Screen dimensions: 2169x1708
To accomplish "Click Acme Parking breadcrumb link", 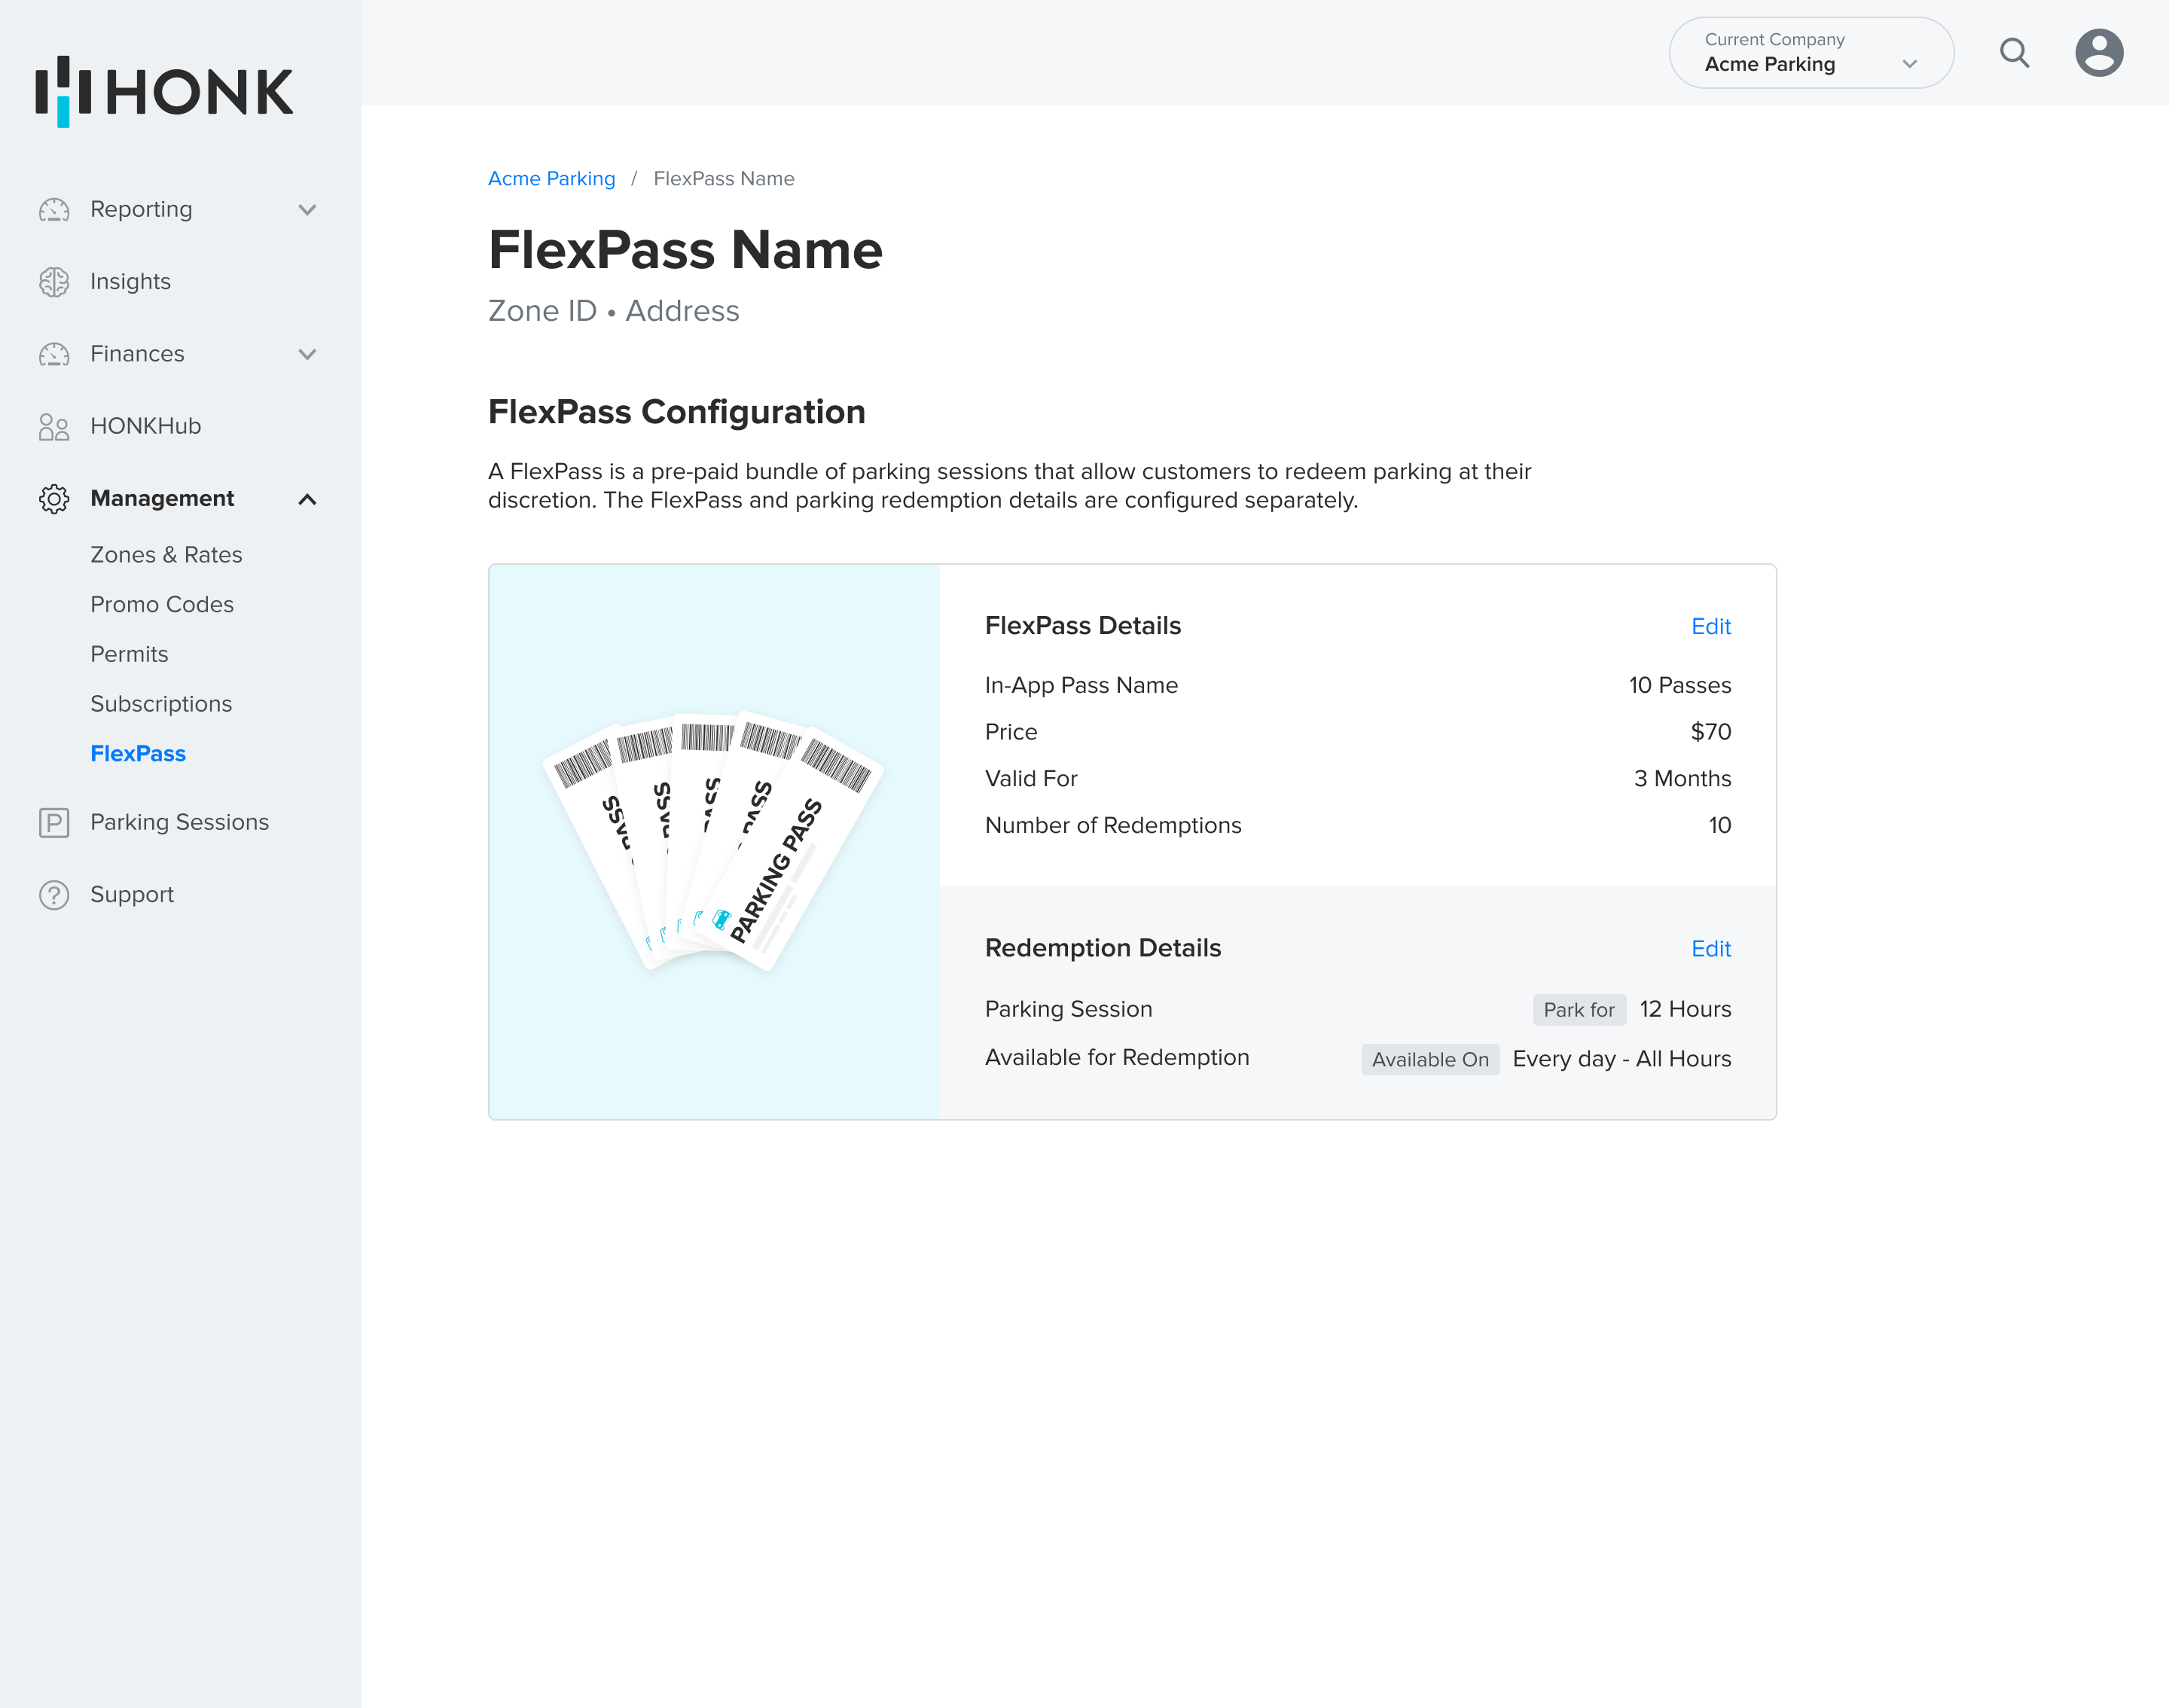I will 551,179.
